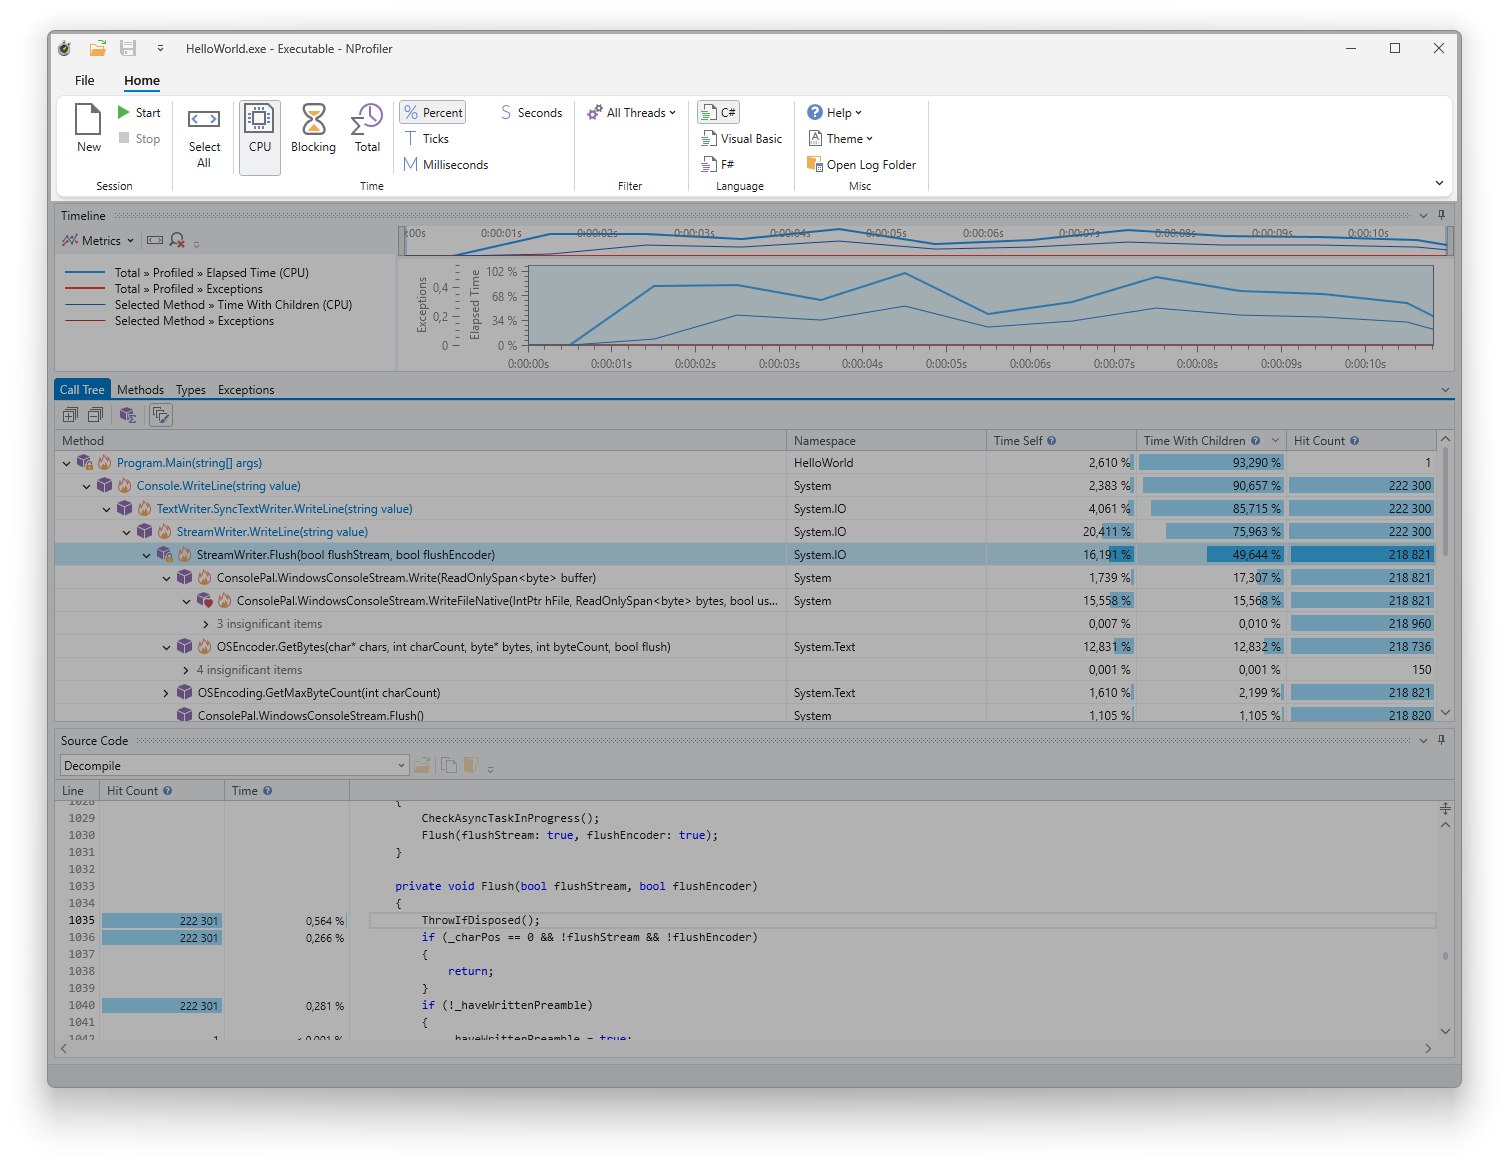1509x1167 pixels.
Task: Switch to the Methods tab
Action: point(140,390)
